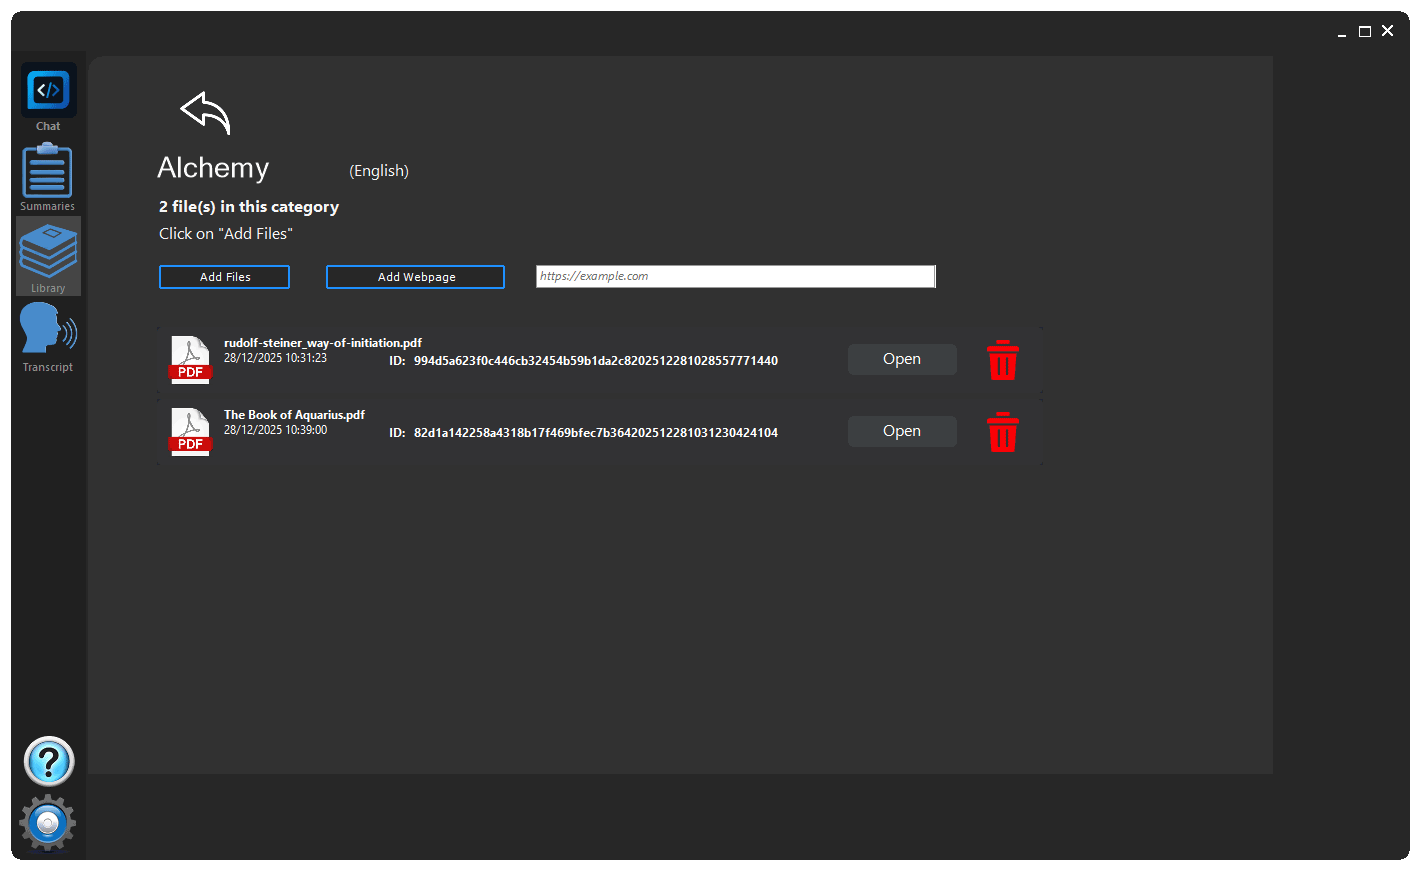
Task: Delete The Book of Aquarius.pdf via trash
Action: (x=1002, y=432)
